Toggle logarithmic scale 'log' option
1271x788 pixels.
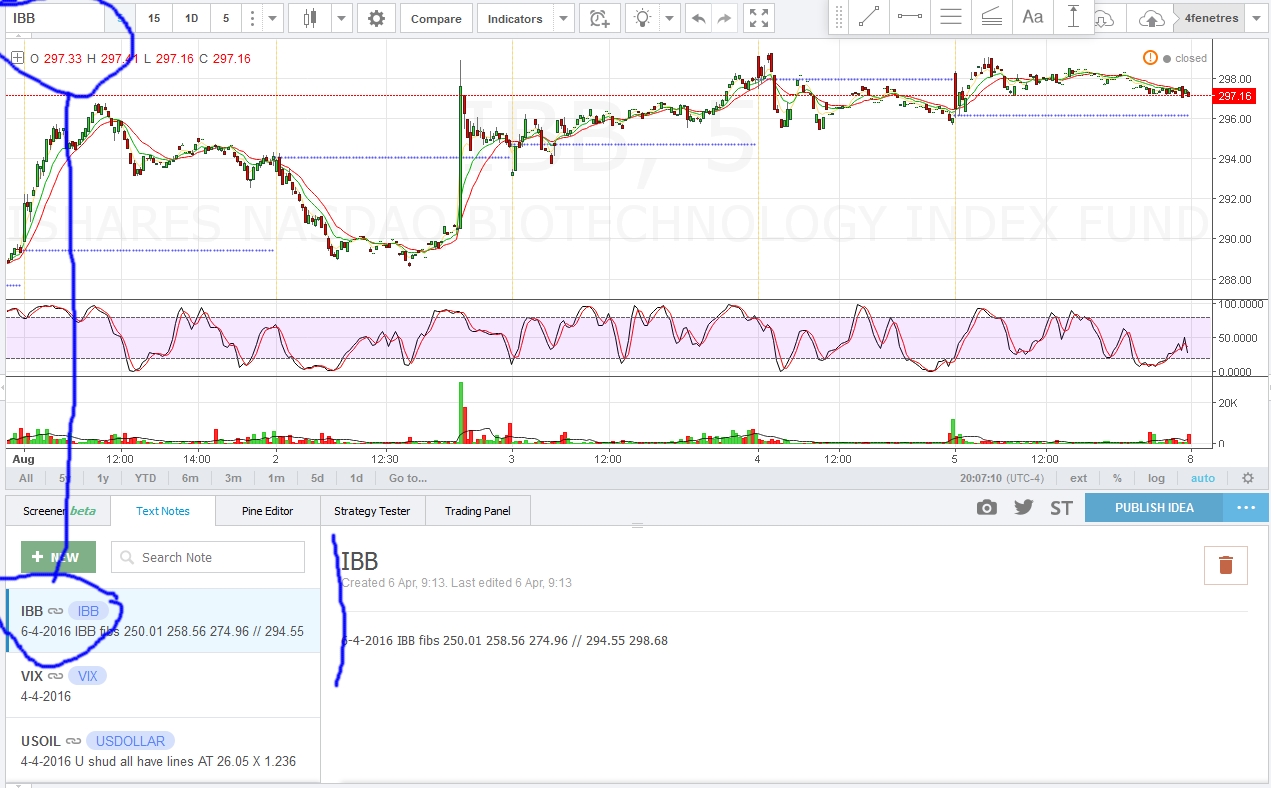click(1156, 478)
